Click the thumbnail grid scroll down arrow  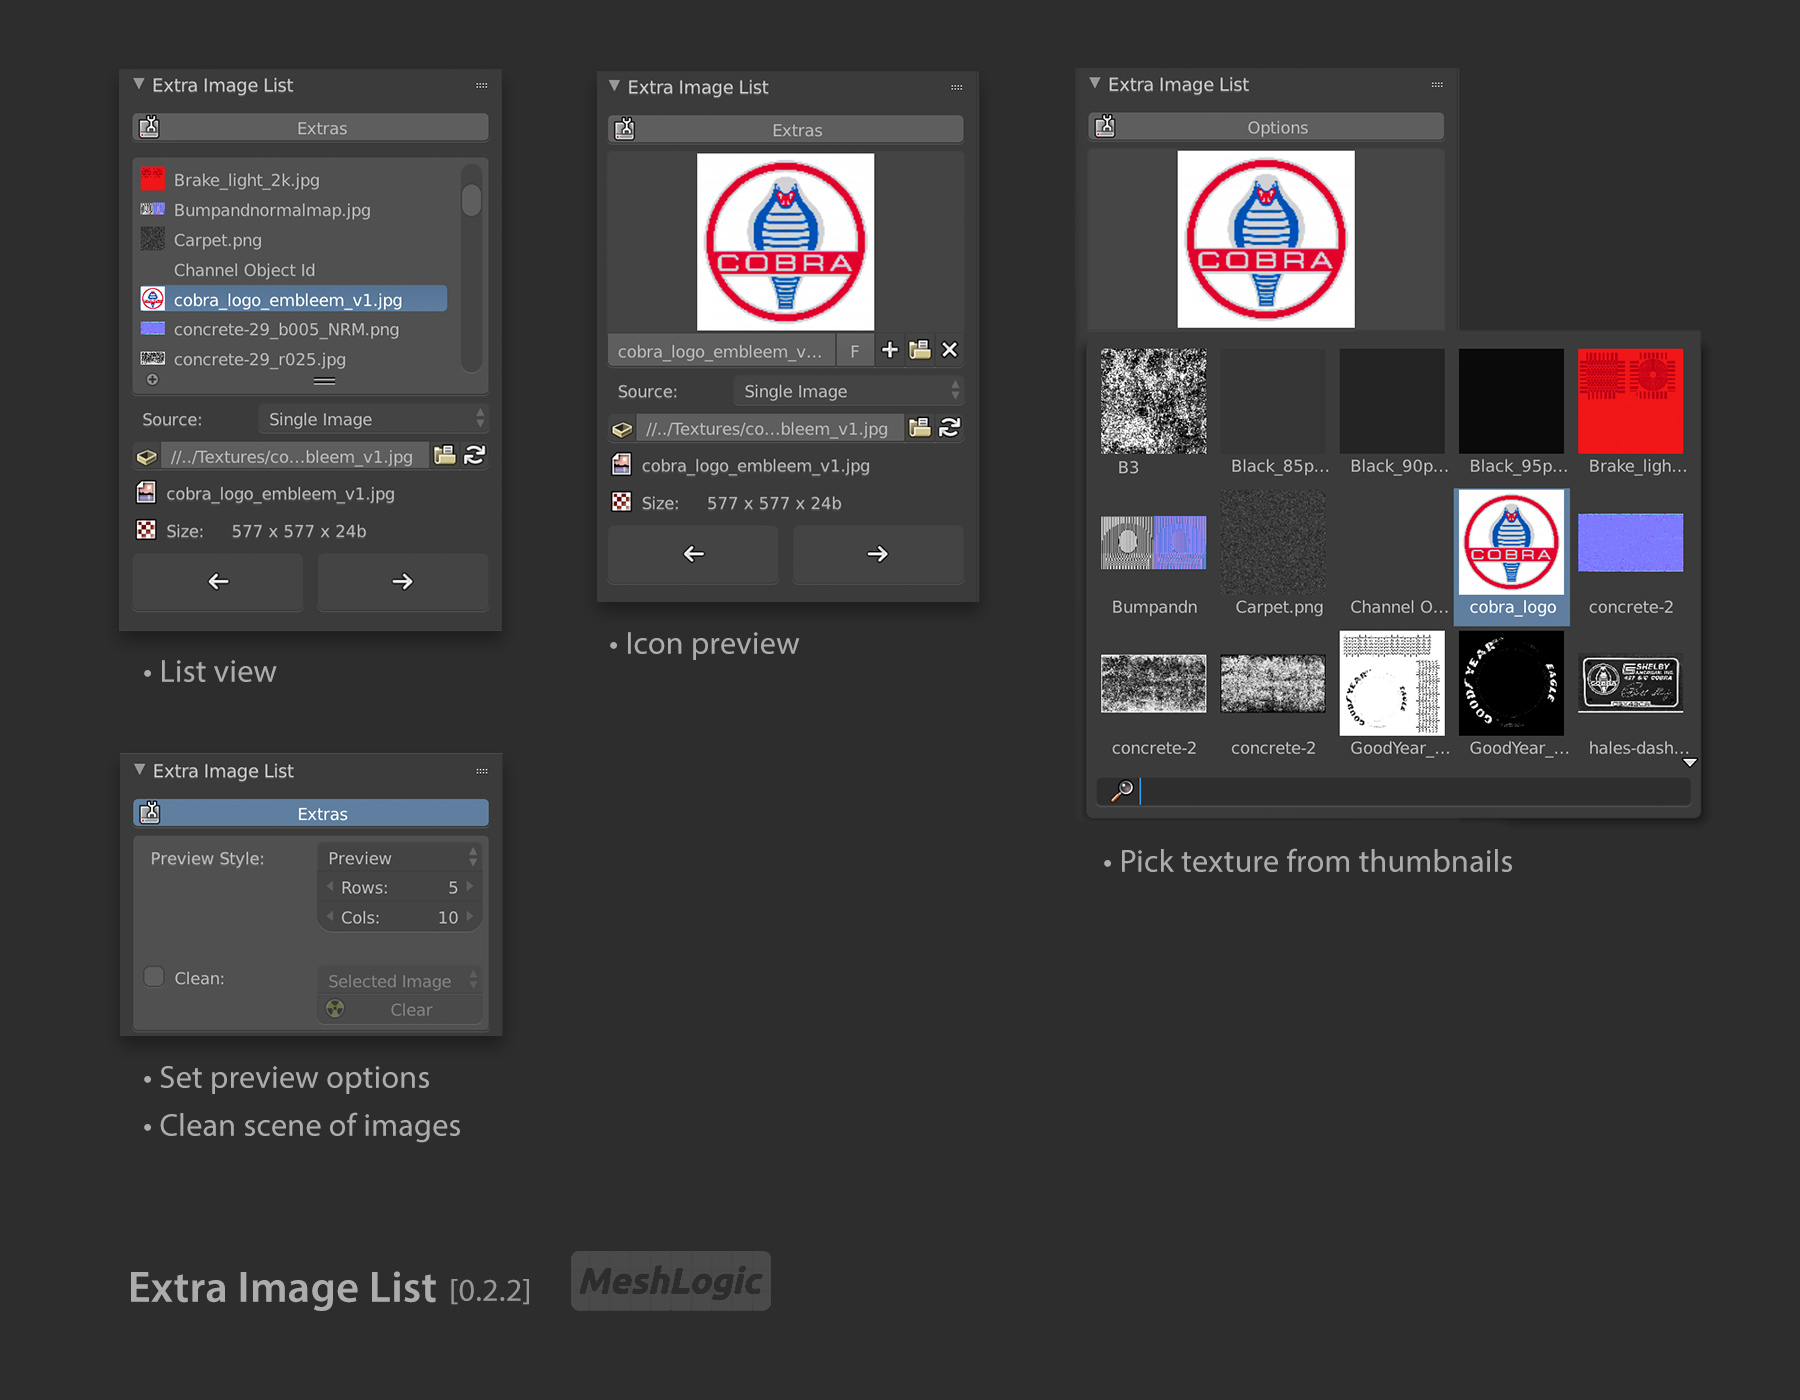tap(1690, 762)
